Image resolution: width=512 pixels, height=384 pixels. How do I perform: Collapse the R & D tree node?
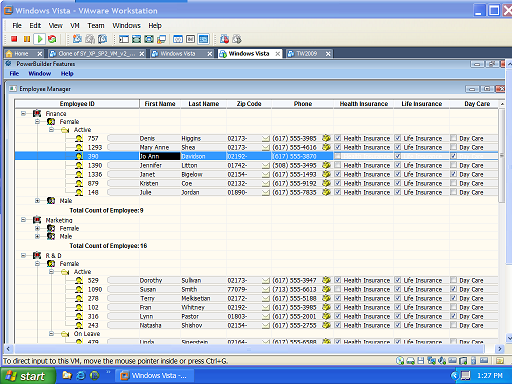coord(23,256)
